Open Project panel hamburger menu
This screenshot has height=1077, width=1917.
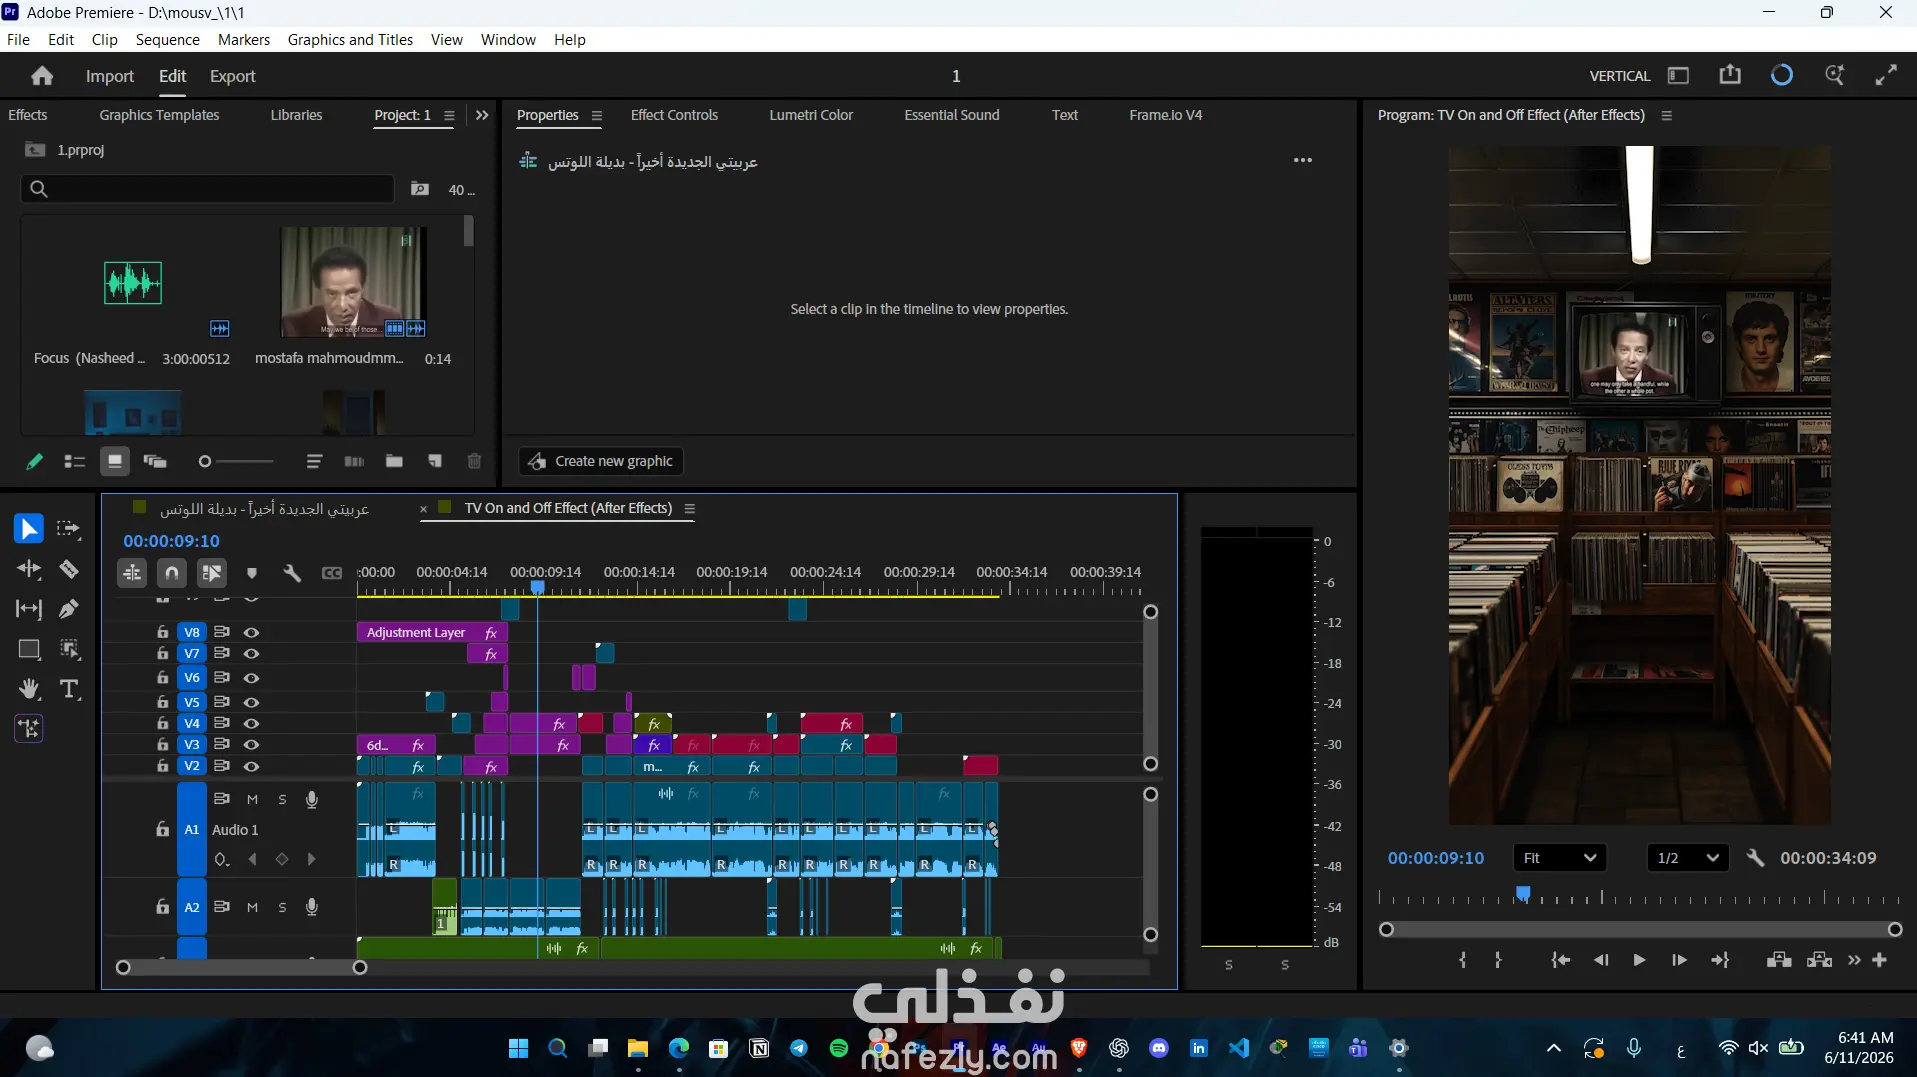point(449,116)
